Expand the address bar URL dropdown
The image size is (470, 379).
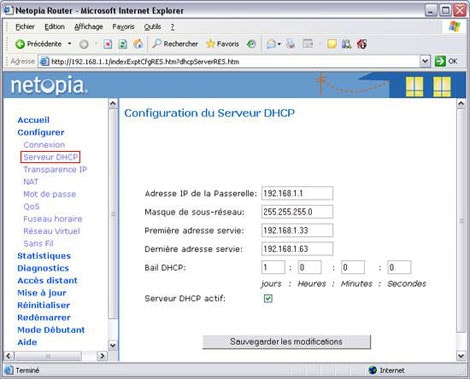point(425,61)
